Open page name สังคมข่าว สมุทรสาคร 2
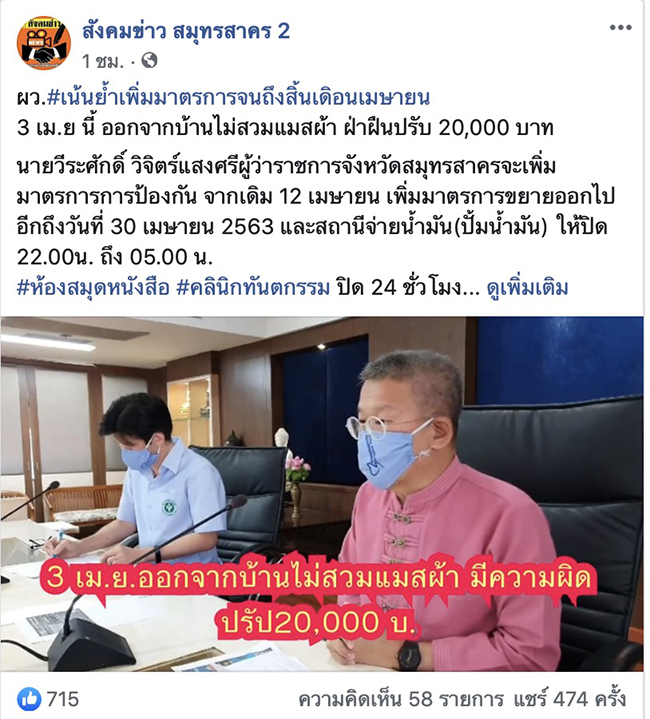The width and height of the screenshot is (650, 719). (186, 31)
